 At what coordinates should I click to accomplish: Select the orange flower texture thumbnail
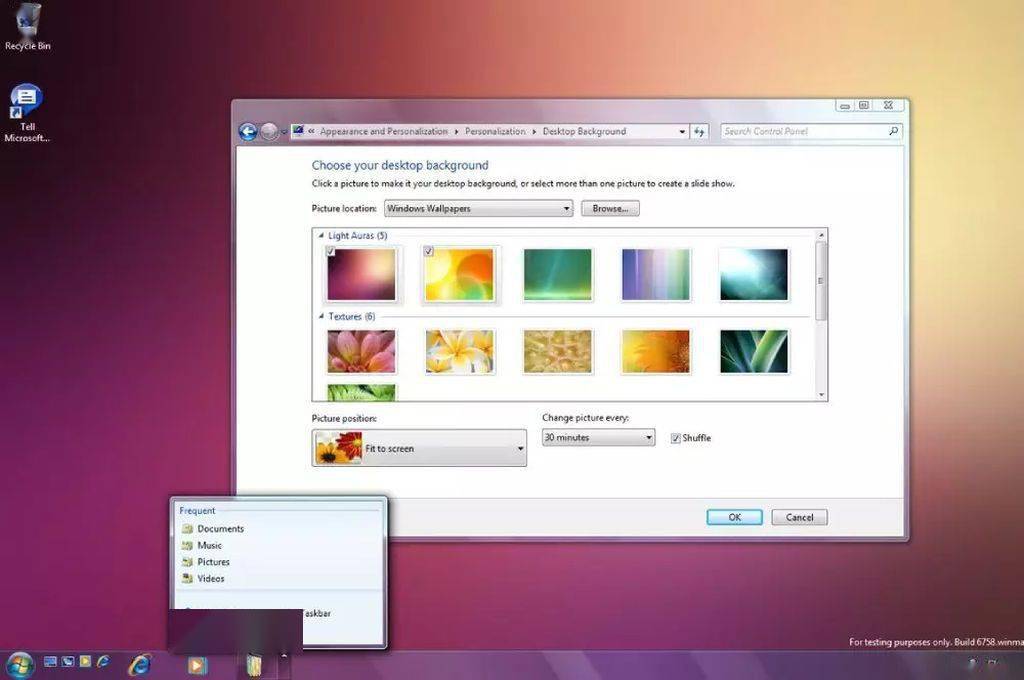point(656,351)
